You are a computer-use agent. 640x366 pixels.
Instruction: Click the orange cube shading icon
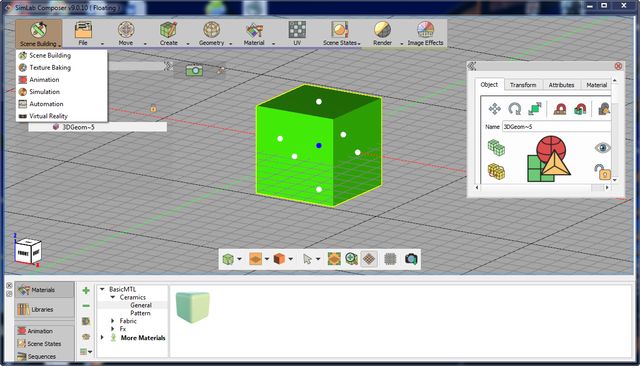(x=279, y=259)
